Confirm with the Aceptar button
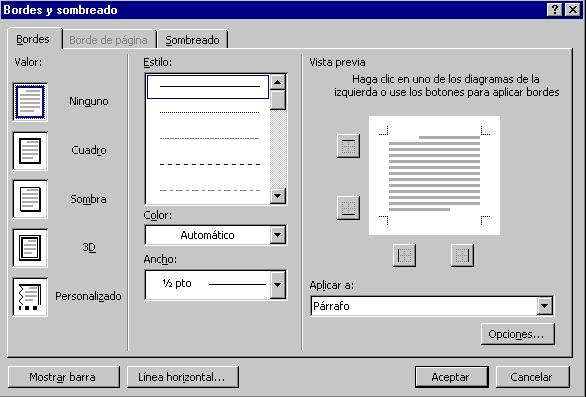This screenshot has width=586, height=397. point(451,377)
